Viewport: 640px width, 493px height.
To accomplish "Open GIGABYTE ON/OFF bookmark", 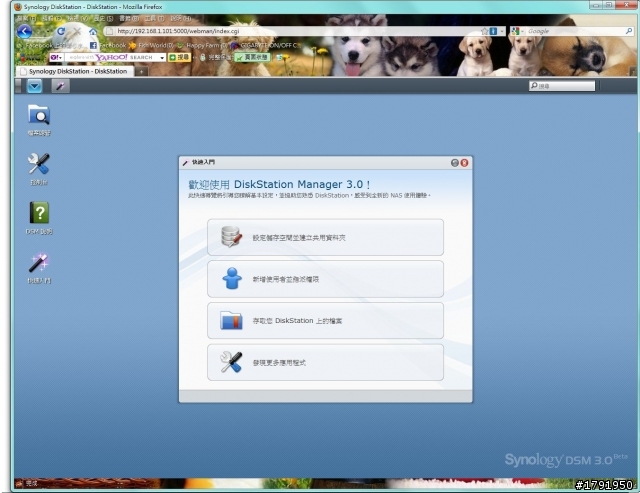I will (x=265, y=45).
